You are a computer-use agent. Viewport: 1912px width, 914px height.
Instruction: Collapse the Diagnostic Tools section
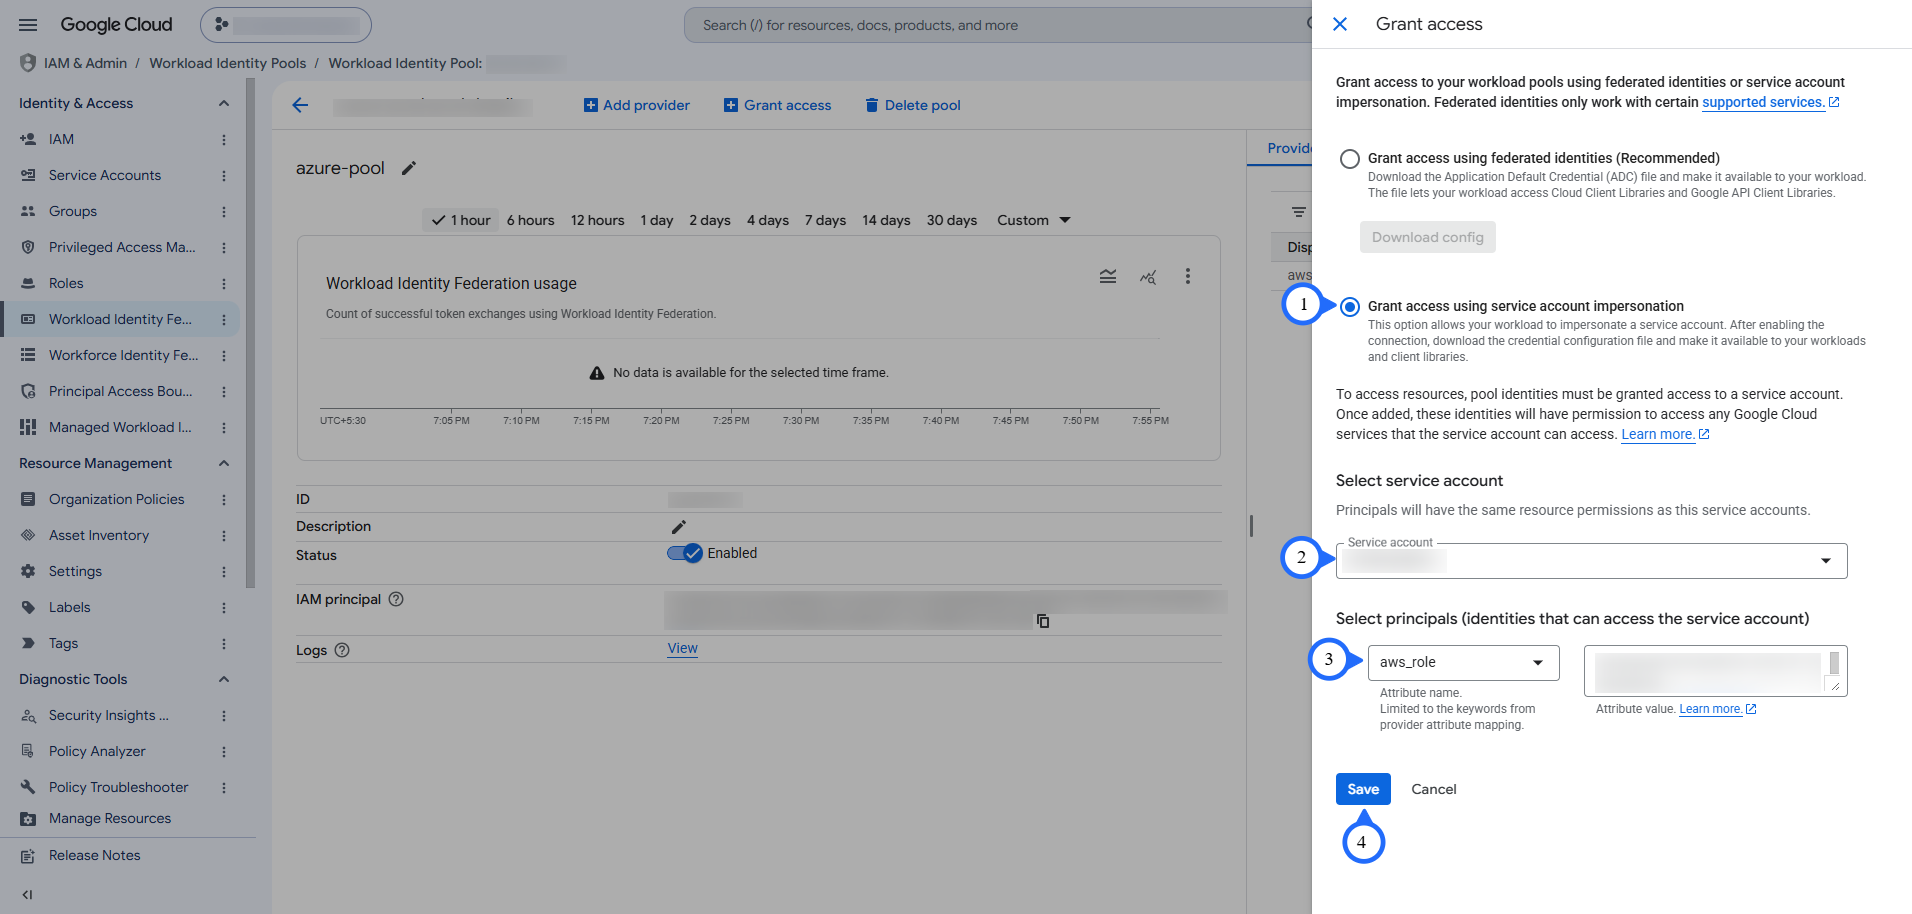point(224,679)
